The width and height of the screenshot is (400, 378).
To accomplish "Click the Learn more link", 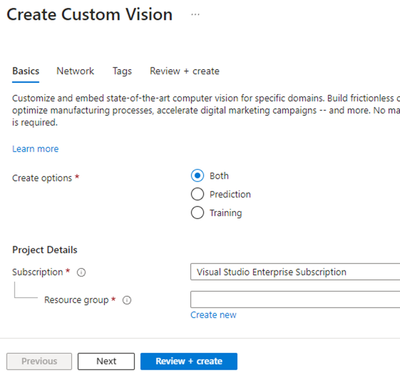I will point(35,149).
